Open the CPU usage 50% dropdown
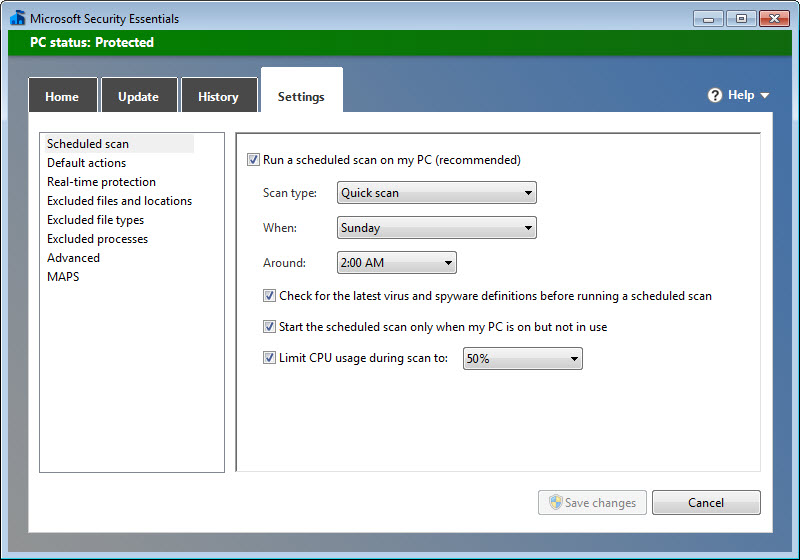The image size is (800, 560). point(522,359)
